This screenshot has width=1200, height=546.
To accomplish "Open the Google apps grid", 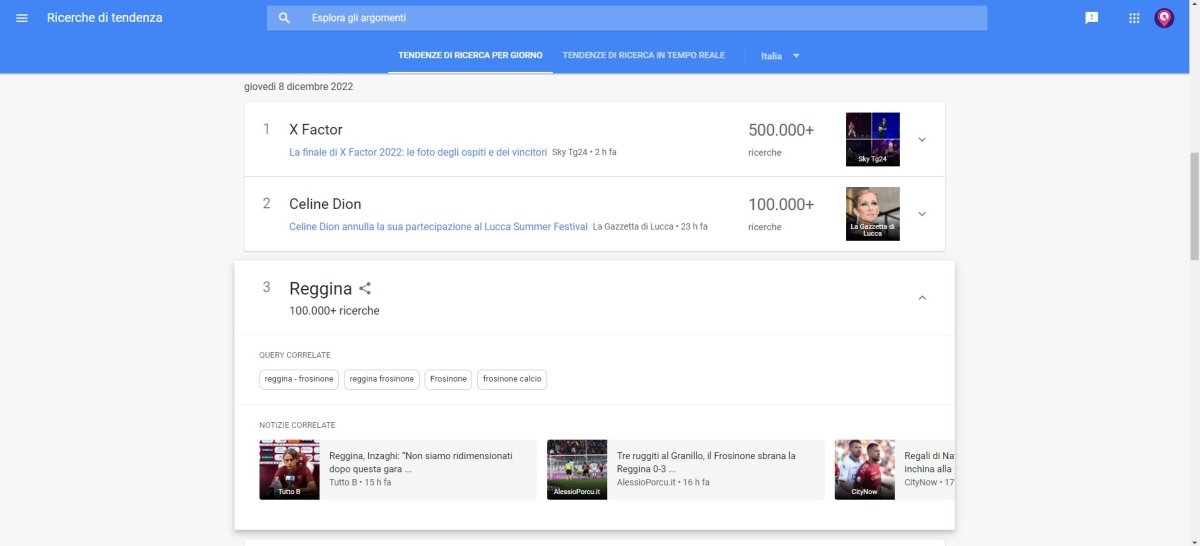I will pos(1134,18).
